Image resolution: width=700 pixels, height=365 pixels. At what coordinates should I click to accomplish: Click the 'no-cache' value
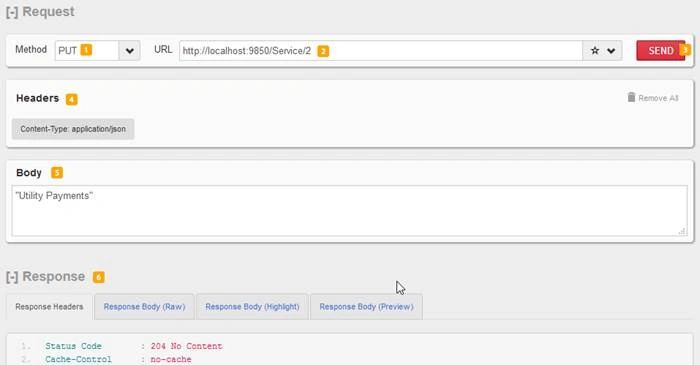171,359
